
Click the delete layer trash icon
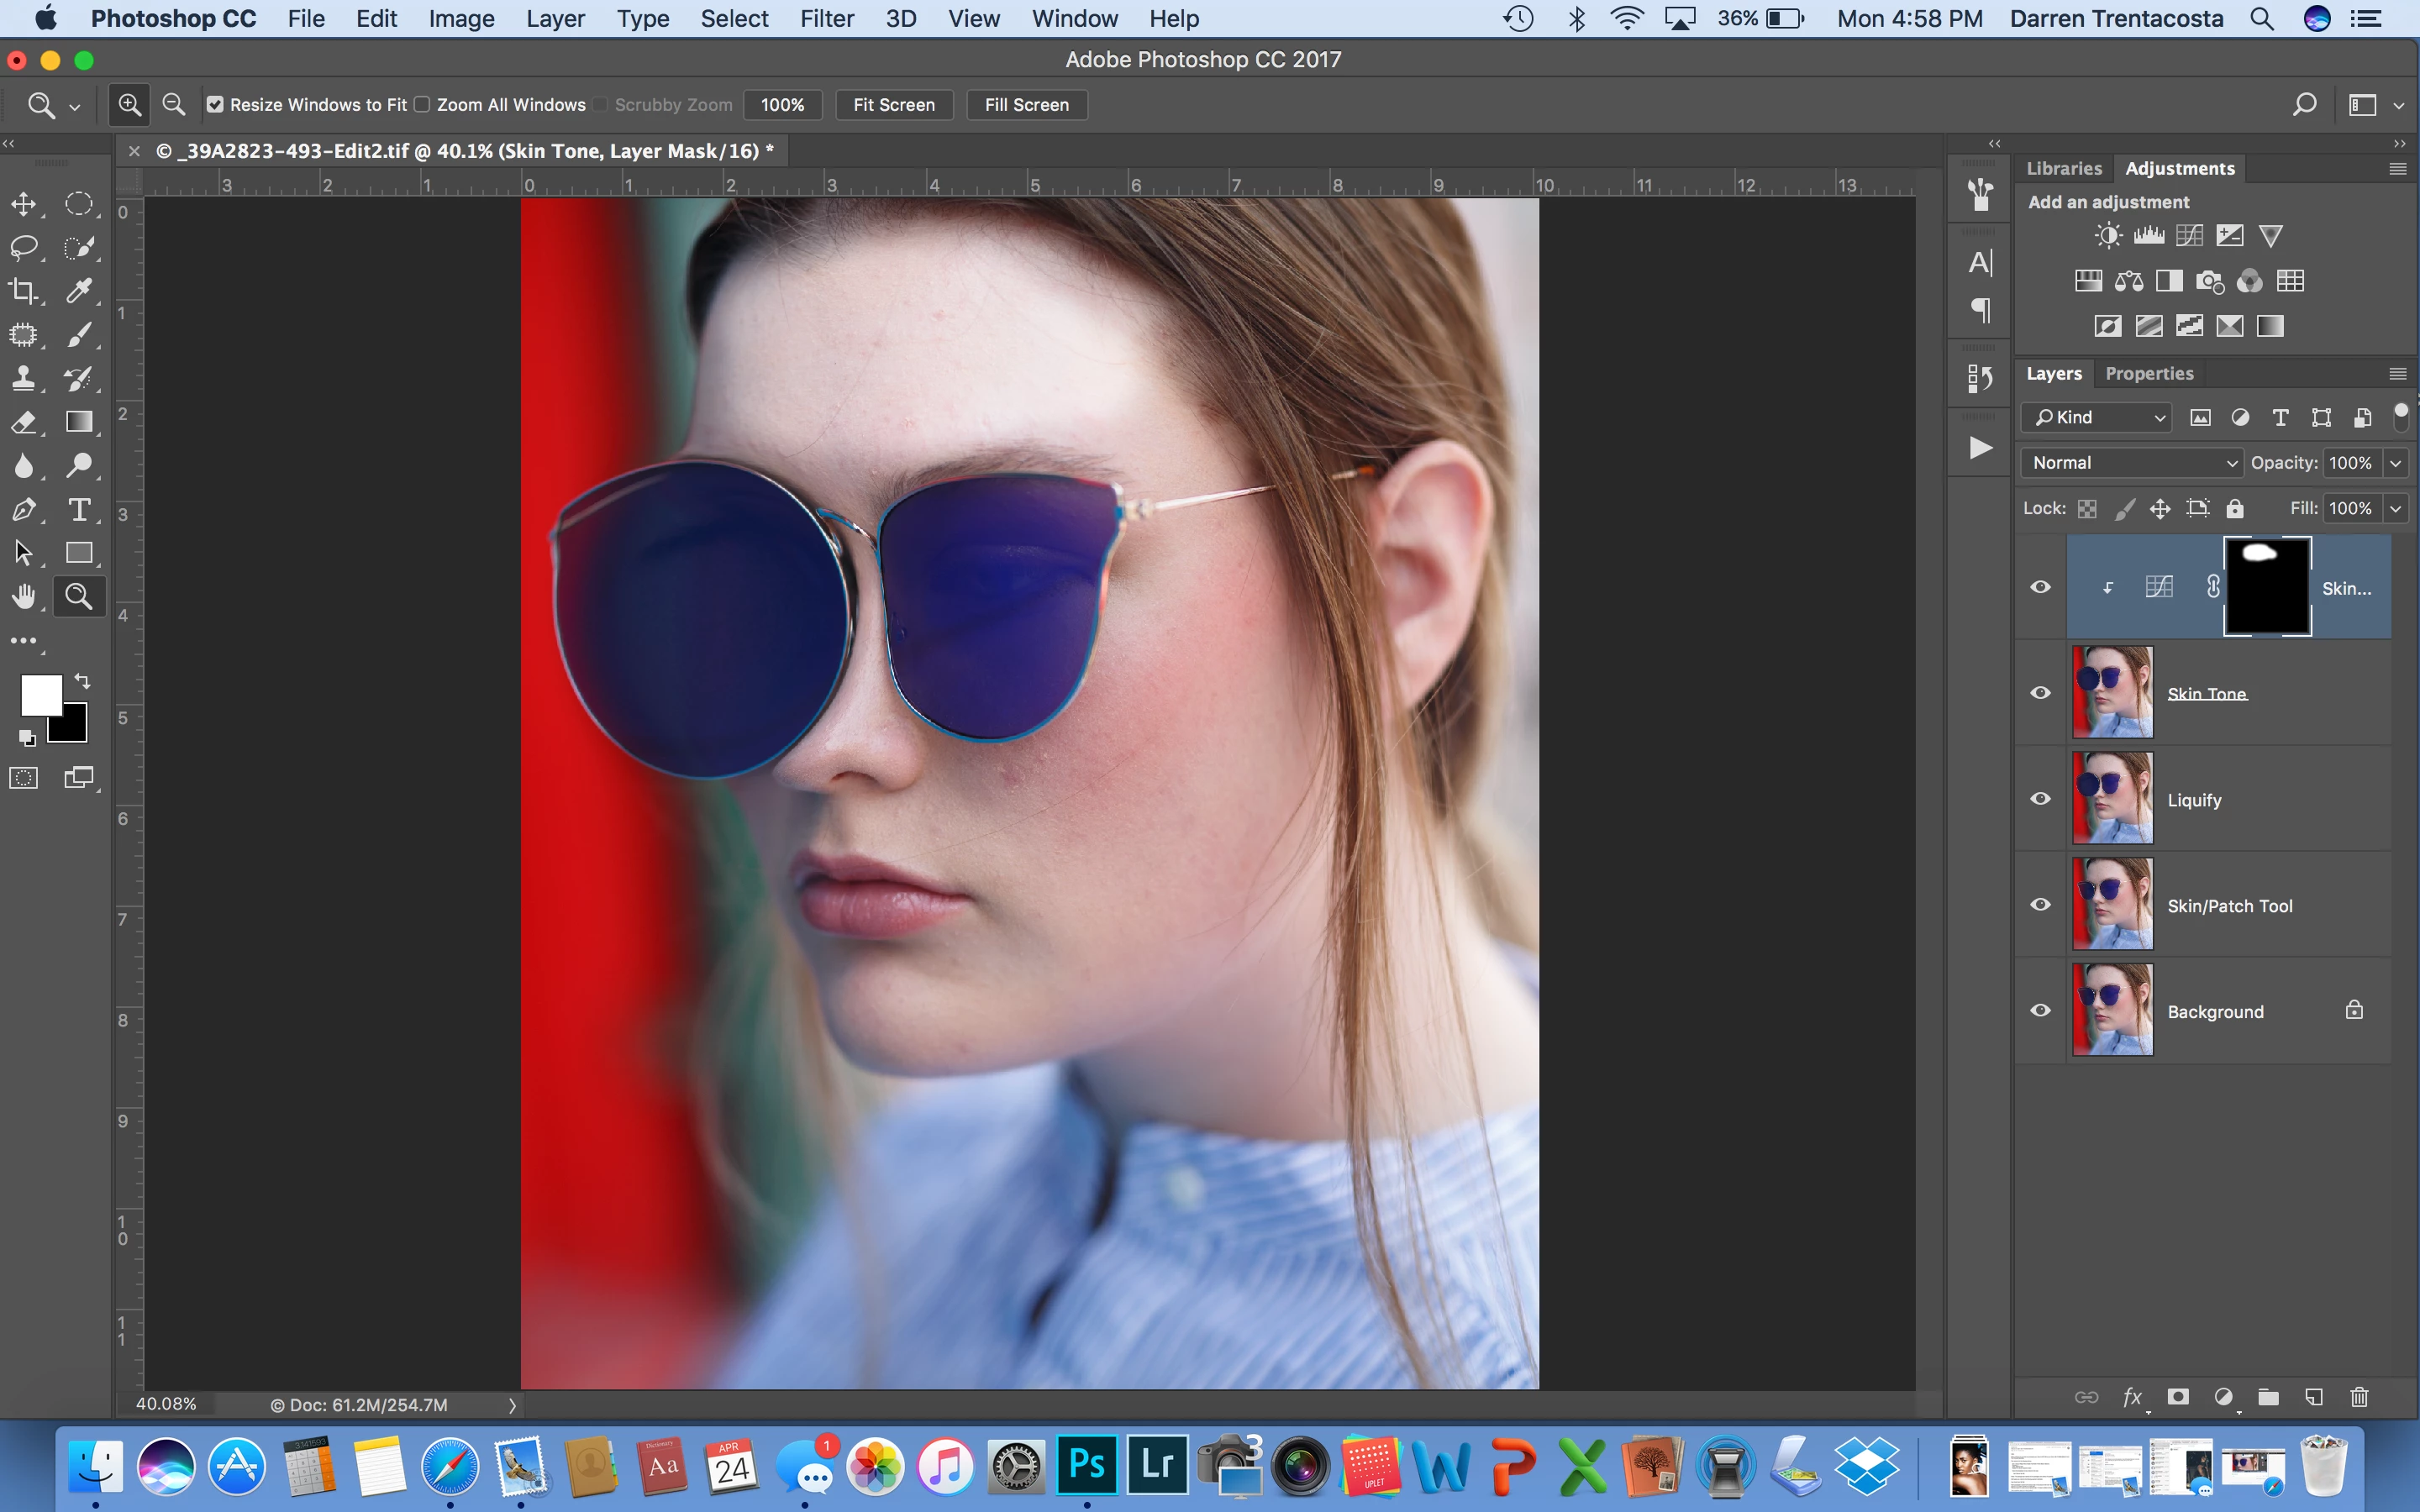(x=2359, y=1397)
